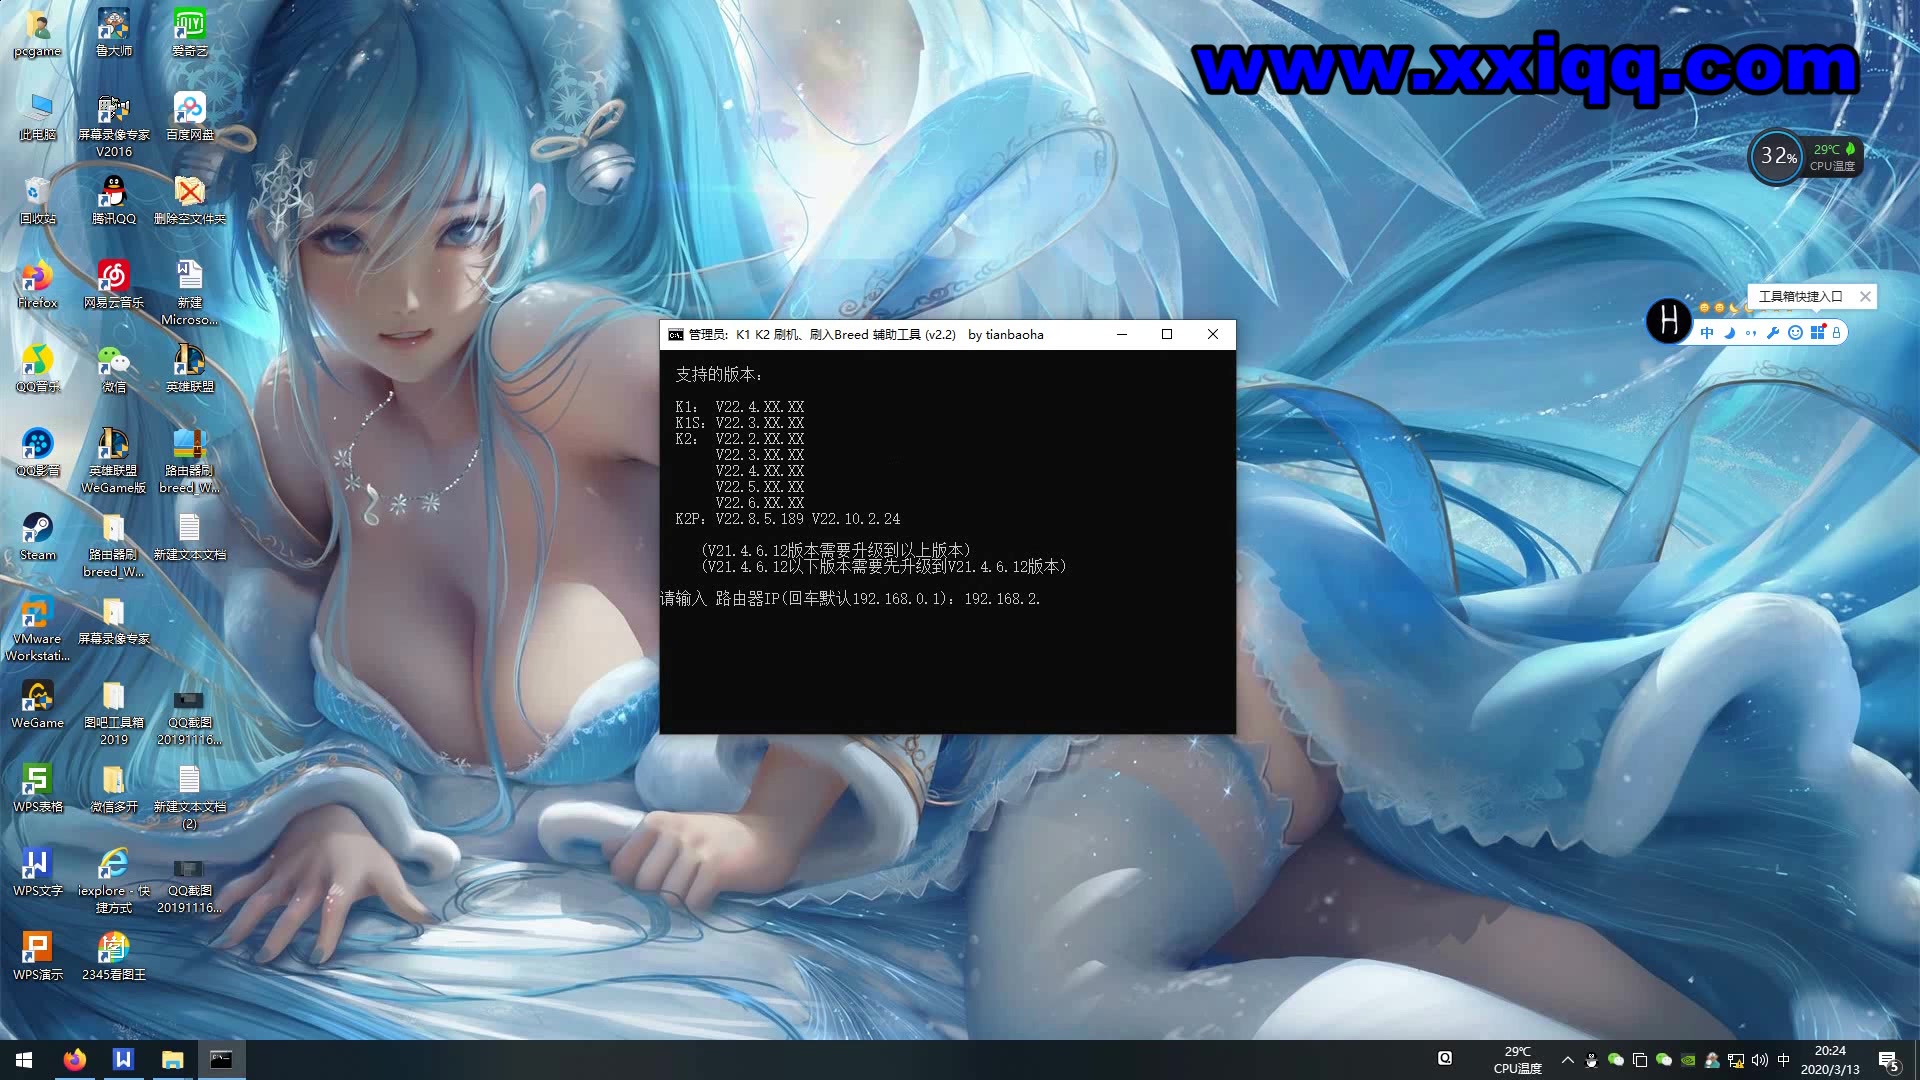
Task: Open the toolbox grid icon on IME bar
Action: pyautogui.click(x=1817, y=333)
